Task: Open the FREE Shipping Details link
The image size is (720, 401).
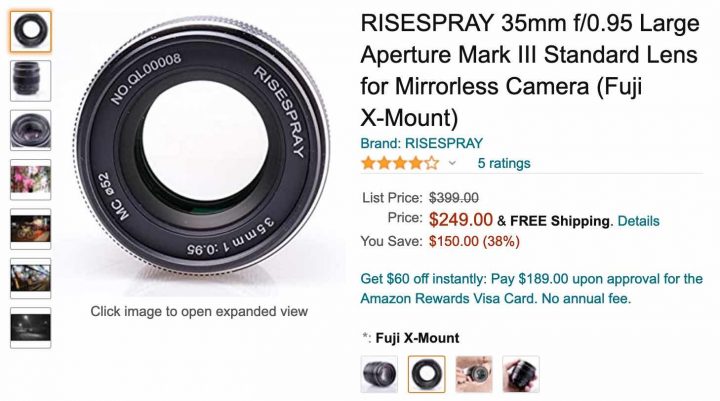Action: [x=638, y=221]
